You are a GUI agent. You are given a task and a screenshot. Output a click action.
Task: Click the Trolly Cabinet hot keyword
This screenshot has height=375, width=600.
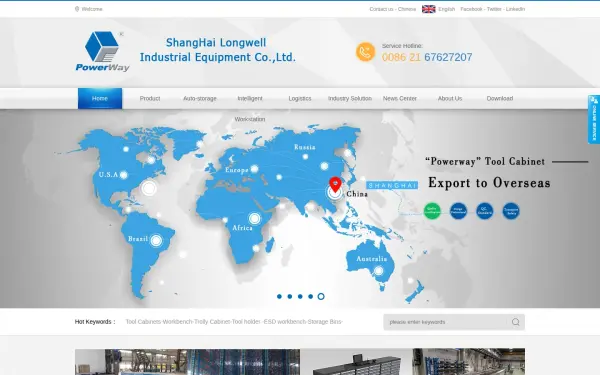[212, 322]
